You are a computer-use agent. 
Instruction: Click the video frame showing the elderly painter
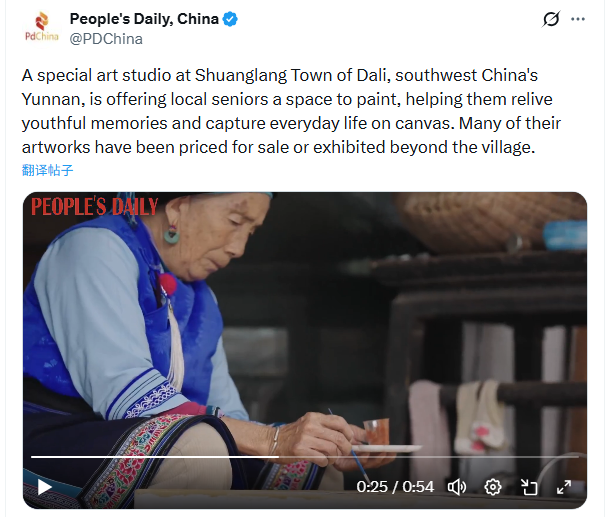305,329
